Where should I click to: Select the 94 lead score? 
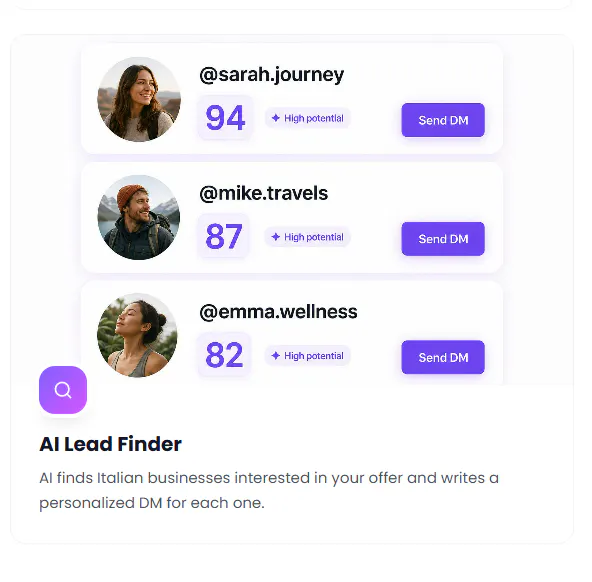tap(225, 118)
